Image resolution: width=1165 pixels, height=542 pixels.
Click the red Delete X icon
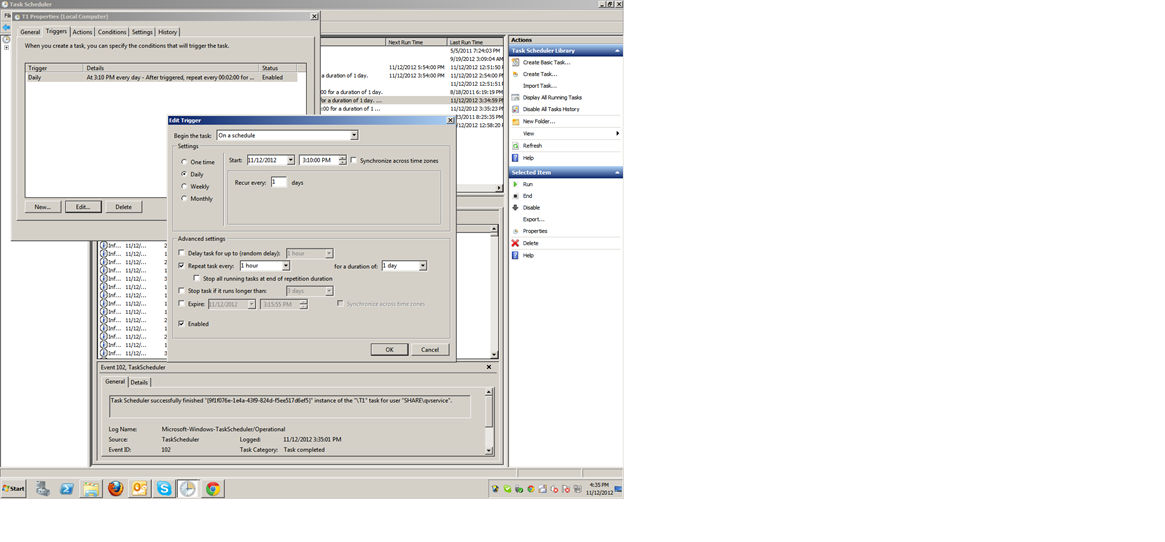tap(516, 243)
